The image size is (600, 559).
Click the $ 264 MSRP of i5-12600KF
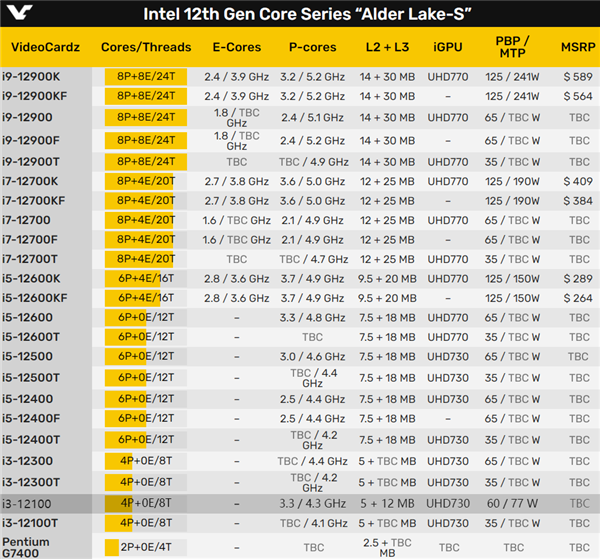pyautogui.click(x=578, y=298)
